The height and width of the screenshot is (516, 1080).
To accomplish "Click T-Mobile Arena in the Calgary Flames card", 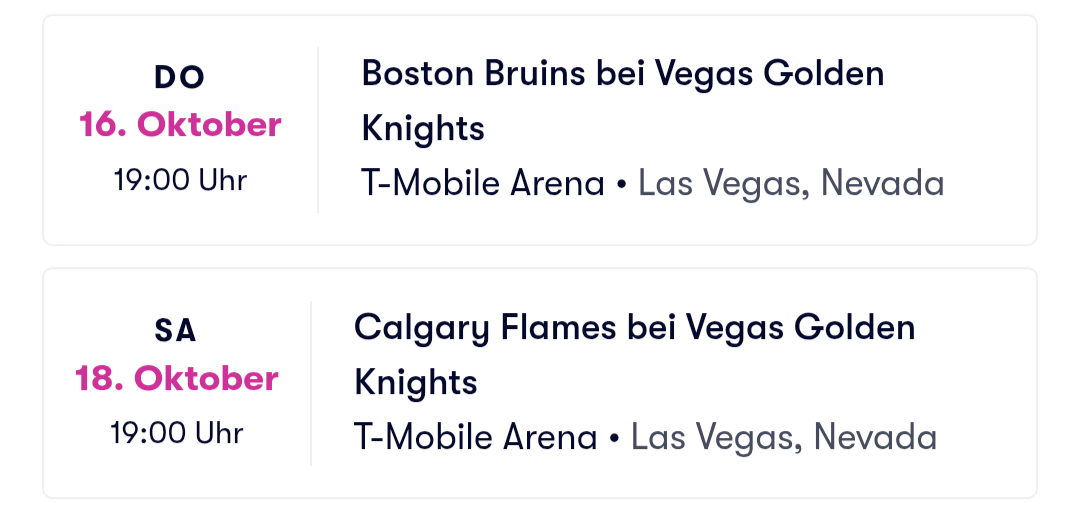I will pyautogui.click(x=475, y=438).
